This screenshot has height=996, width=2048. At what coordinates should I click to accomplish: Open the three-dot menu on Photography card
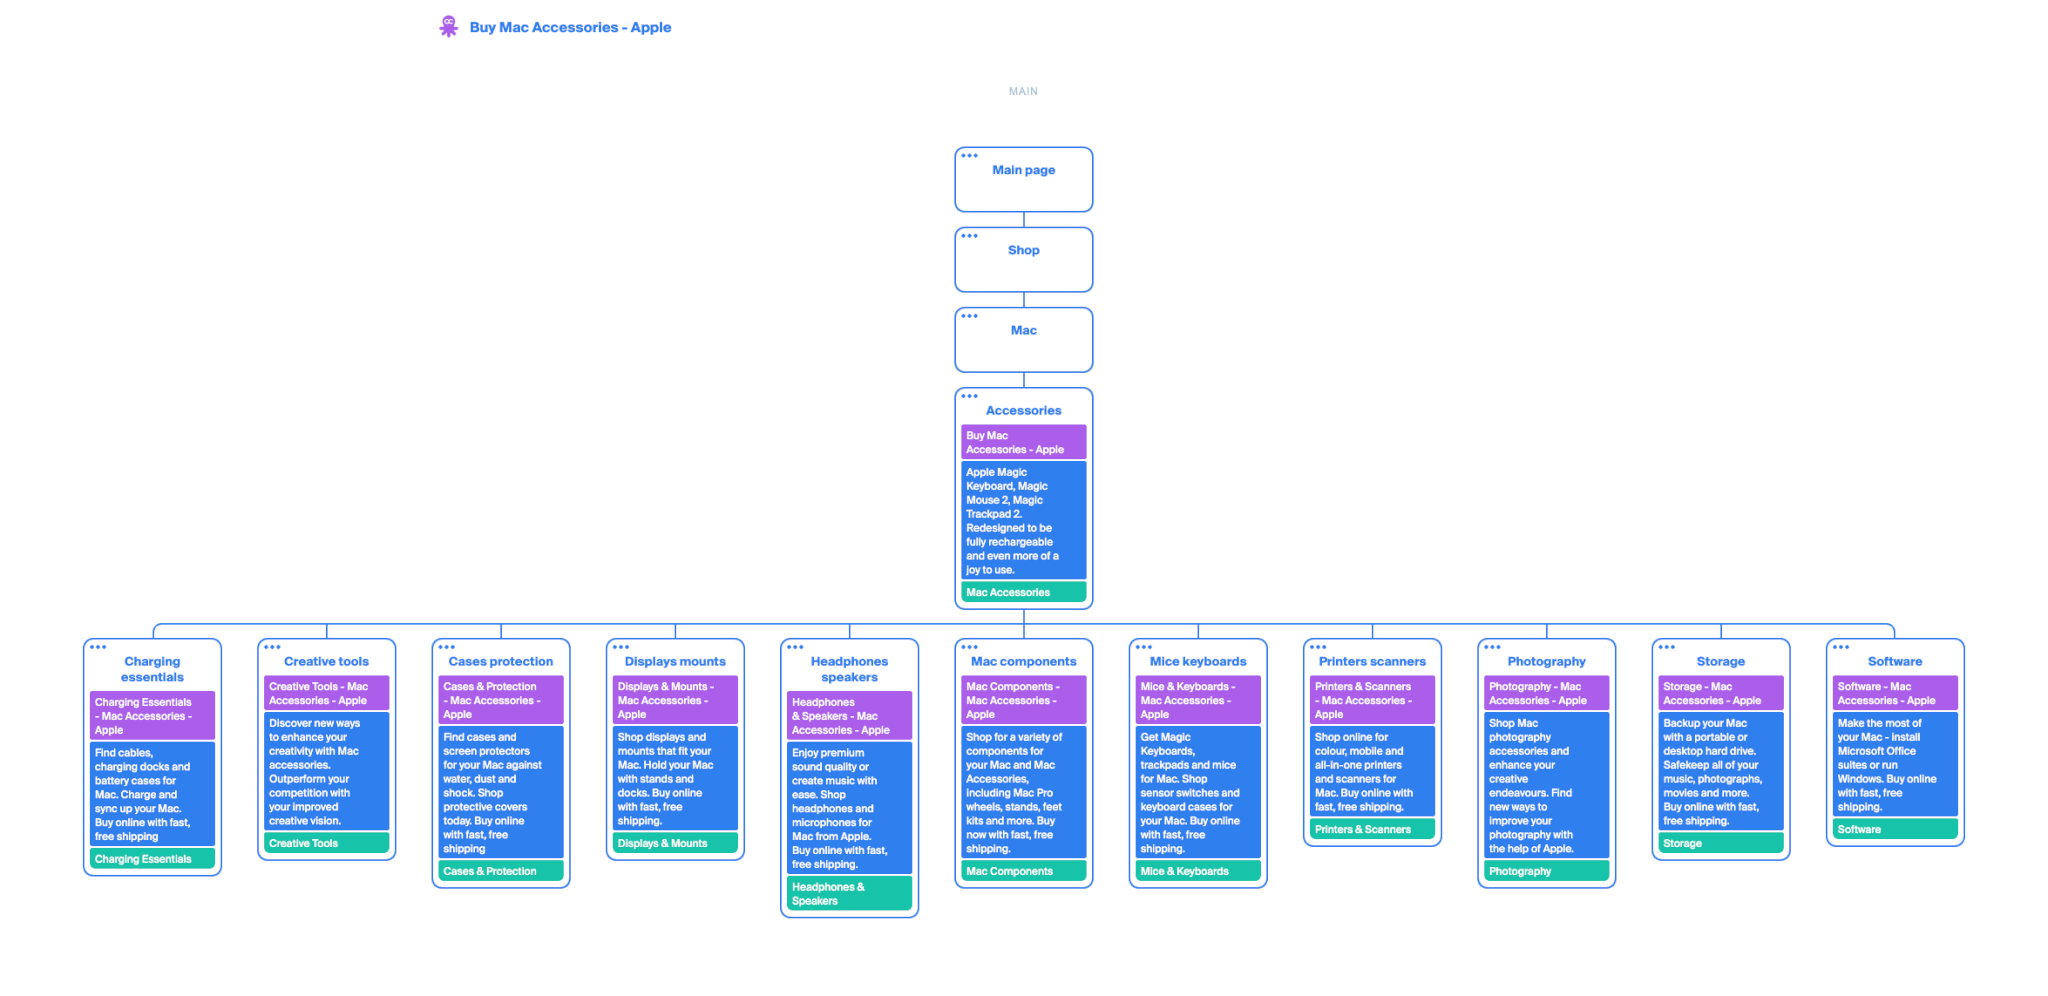tap(1492, 646)
